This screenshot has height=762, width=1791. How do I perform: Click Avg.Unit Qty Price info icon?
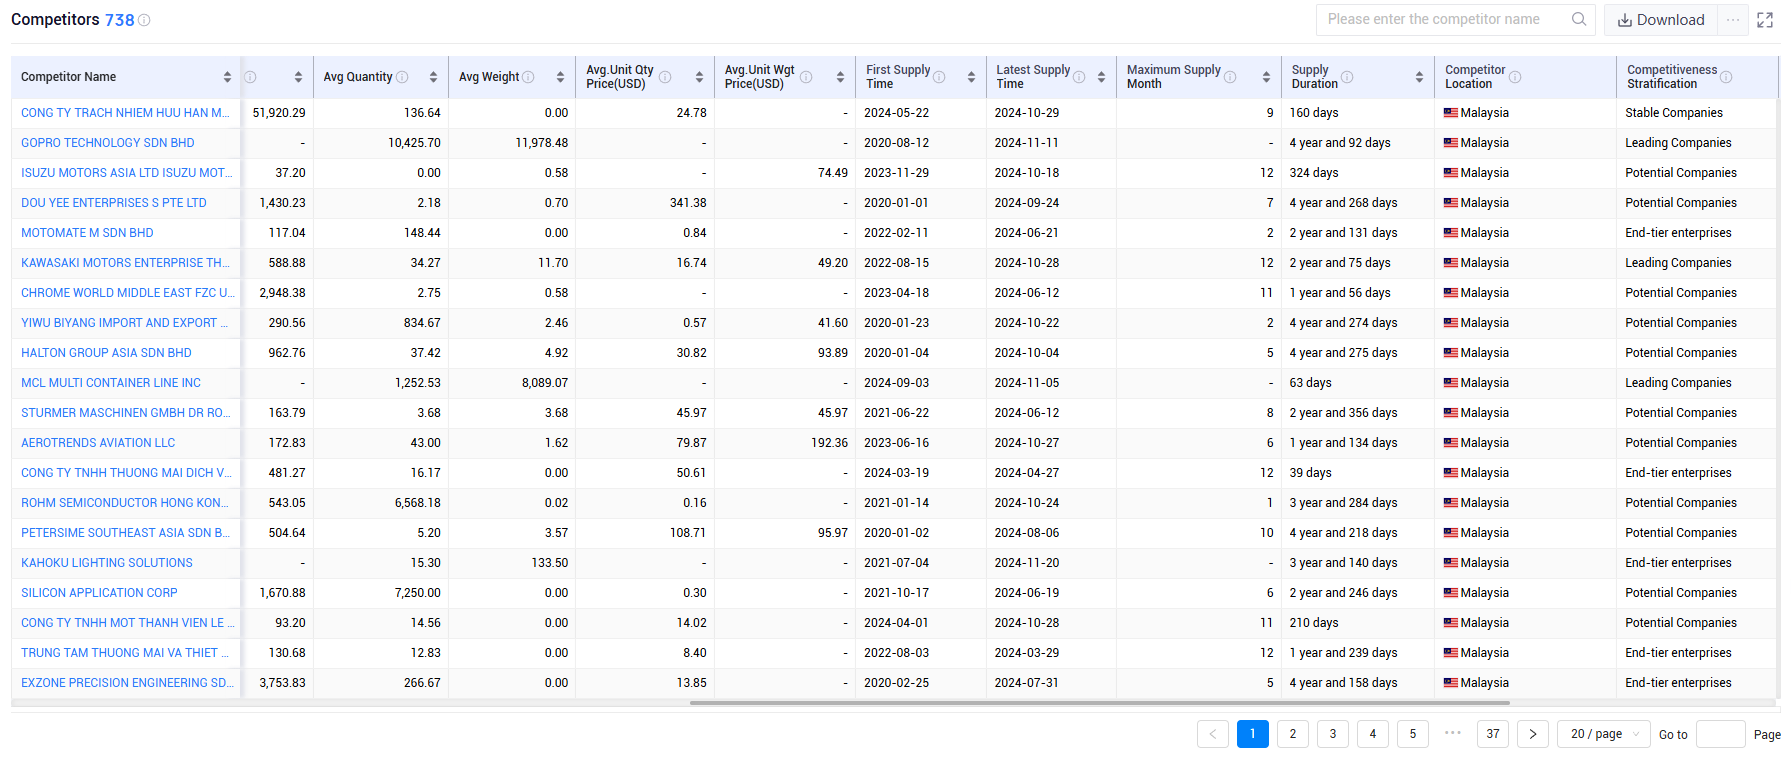point(665,77)
